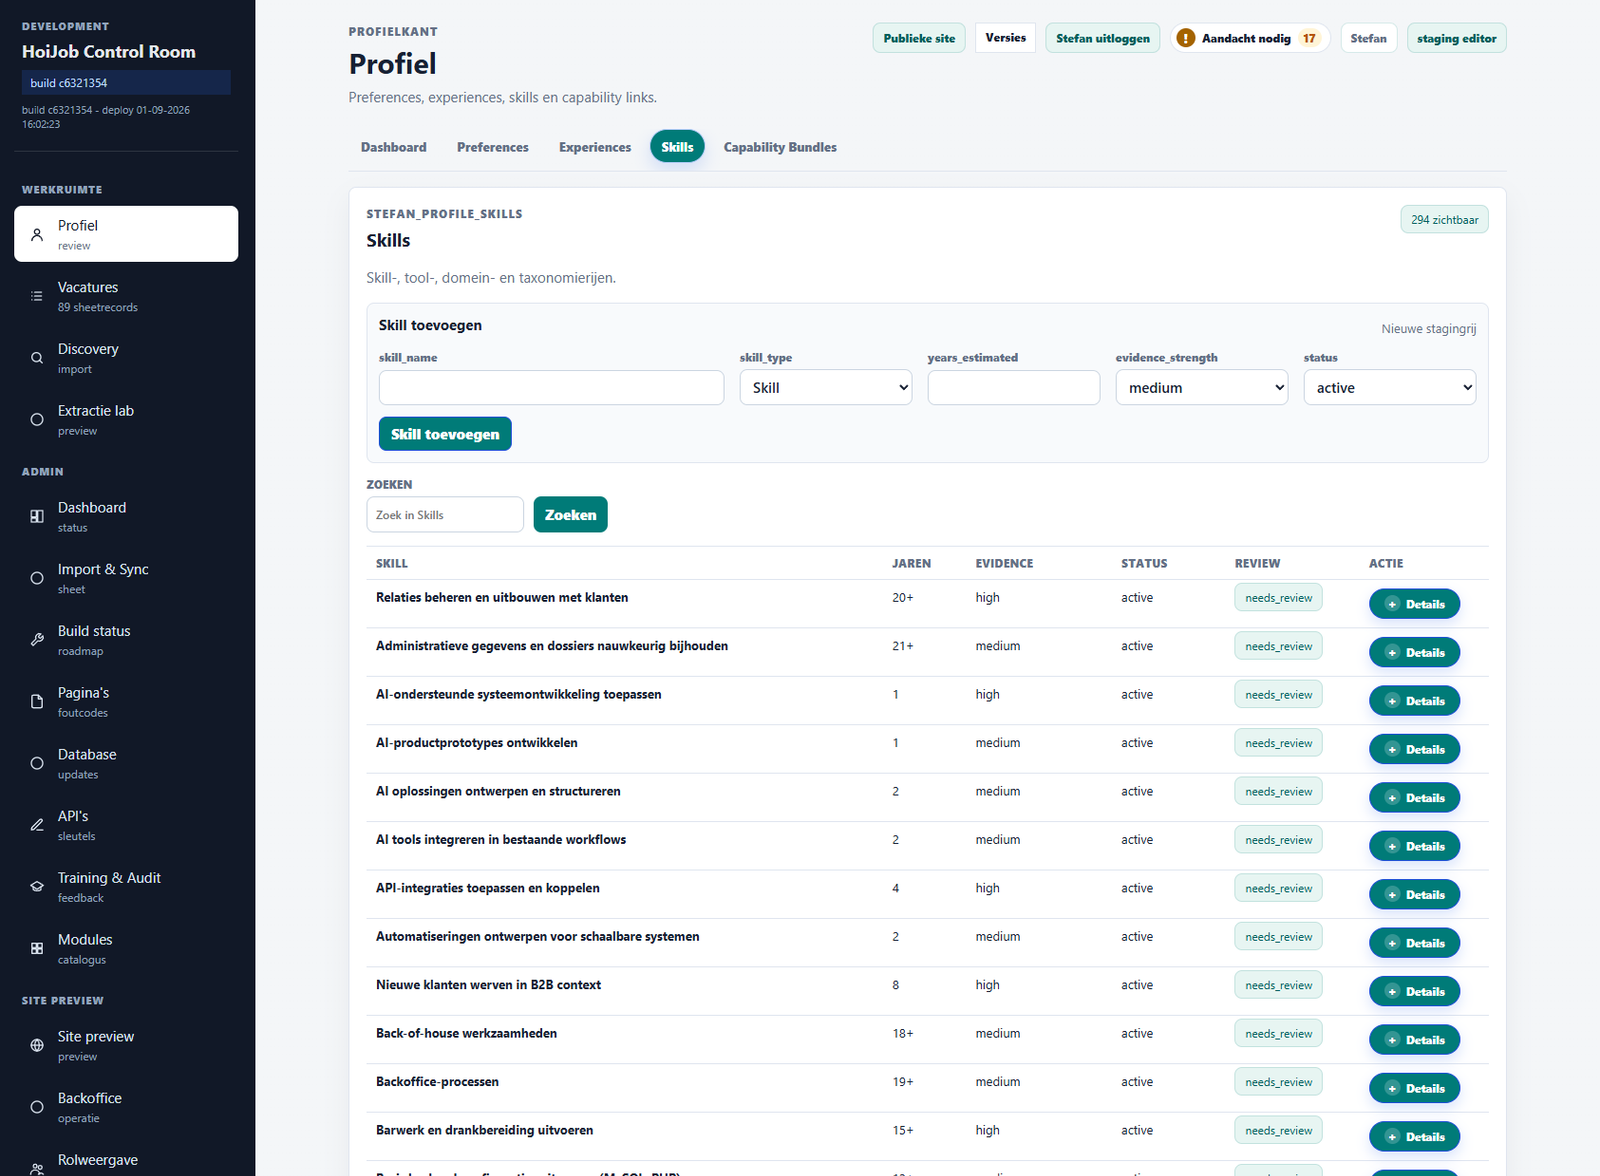The image size is (1600, 1176).
Task: Click the years_estimated input field
Action: pos(1014,388)
